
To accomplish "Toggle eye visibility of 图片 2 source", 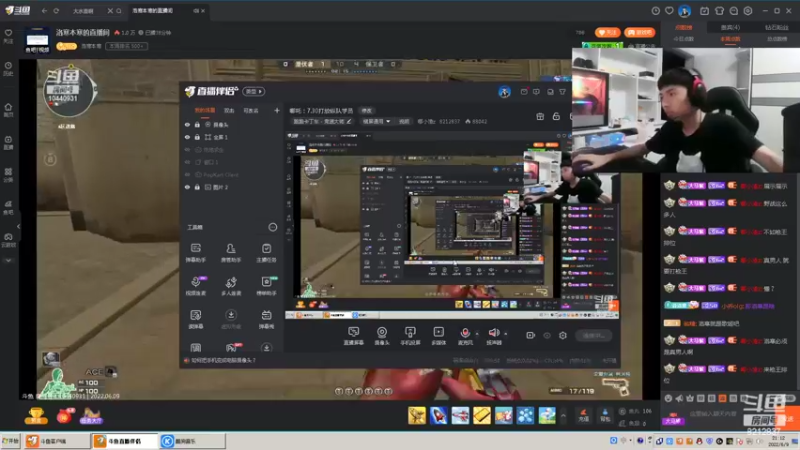I will click(187, 187).
